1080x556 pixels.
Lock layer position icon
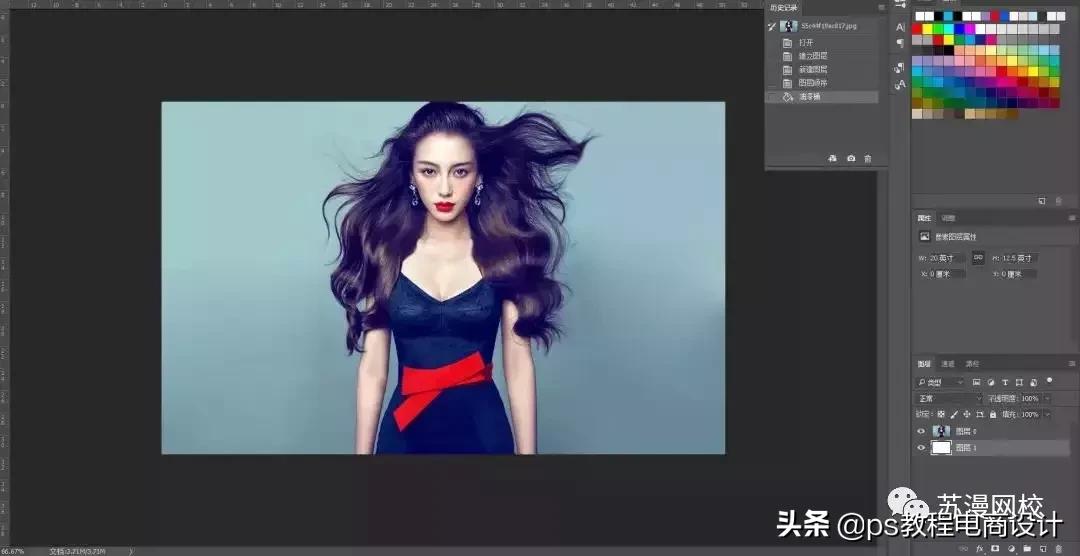point(967,415)
